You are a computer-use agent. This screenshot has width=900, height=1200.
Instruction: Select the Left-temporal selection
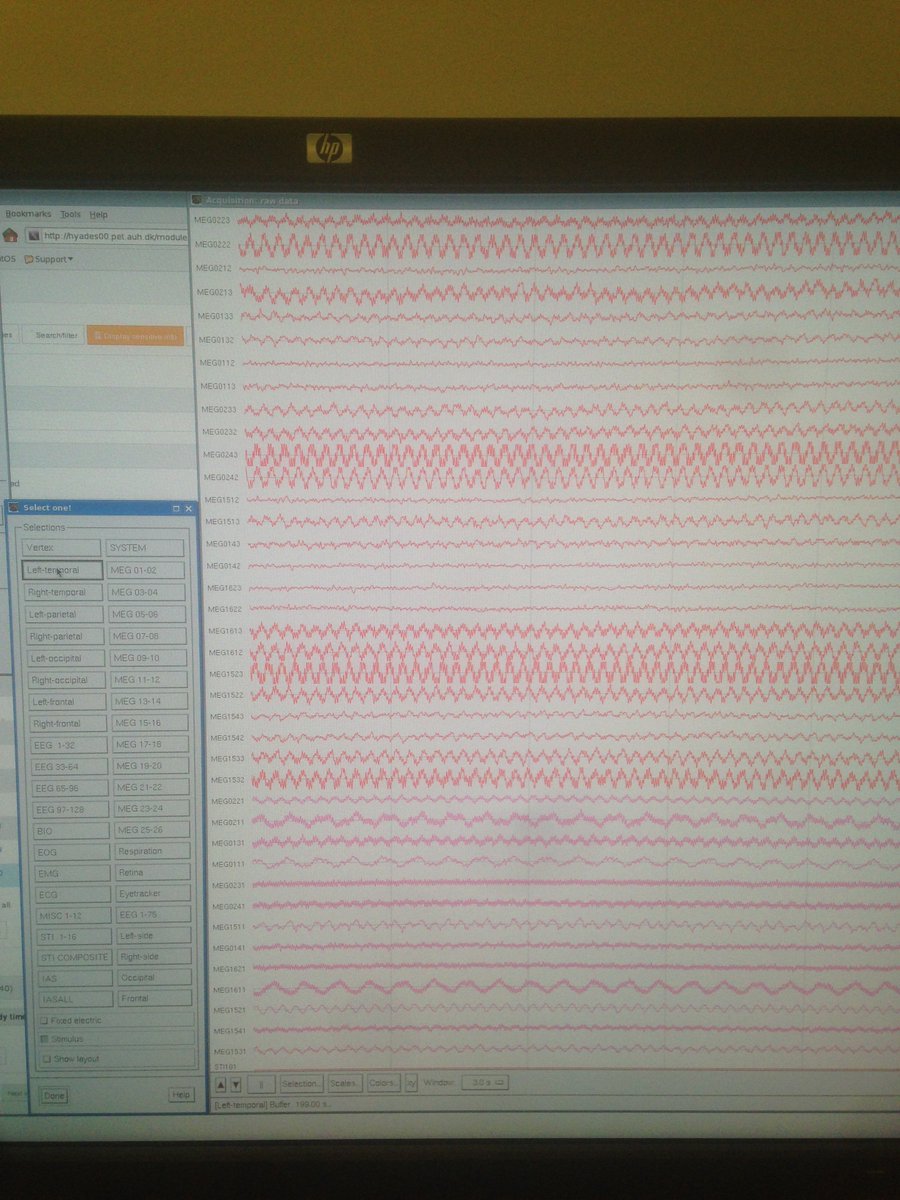[62, 570]
